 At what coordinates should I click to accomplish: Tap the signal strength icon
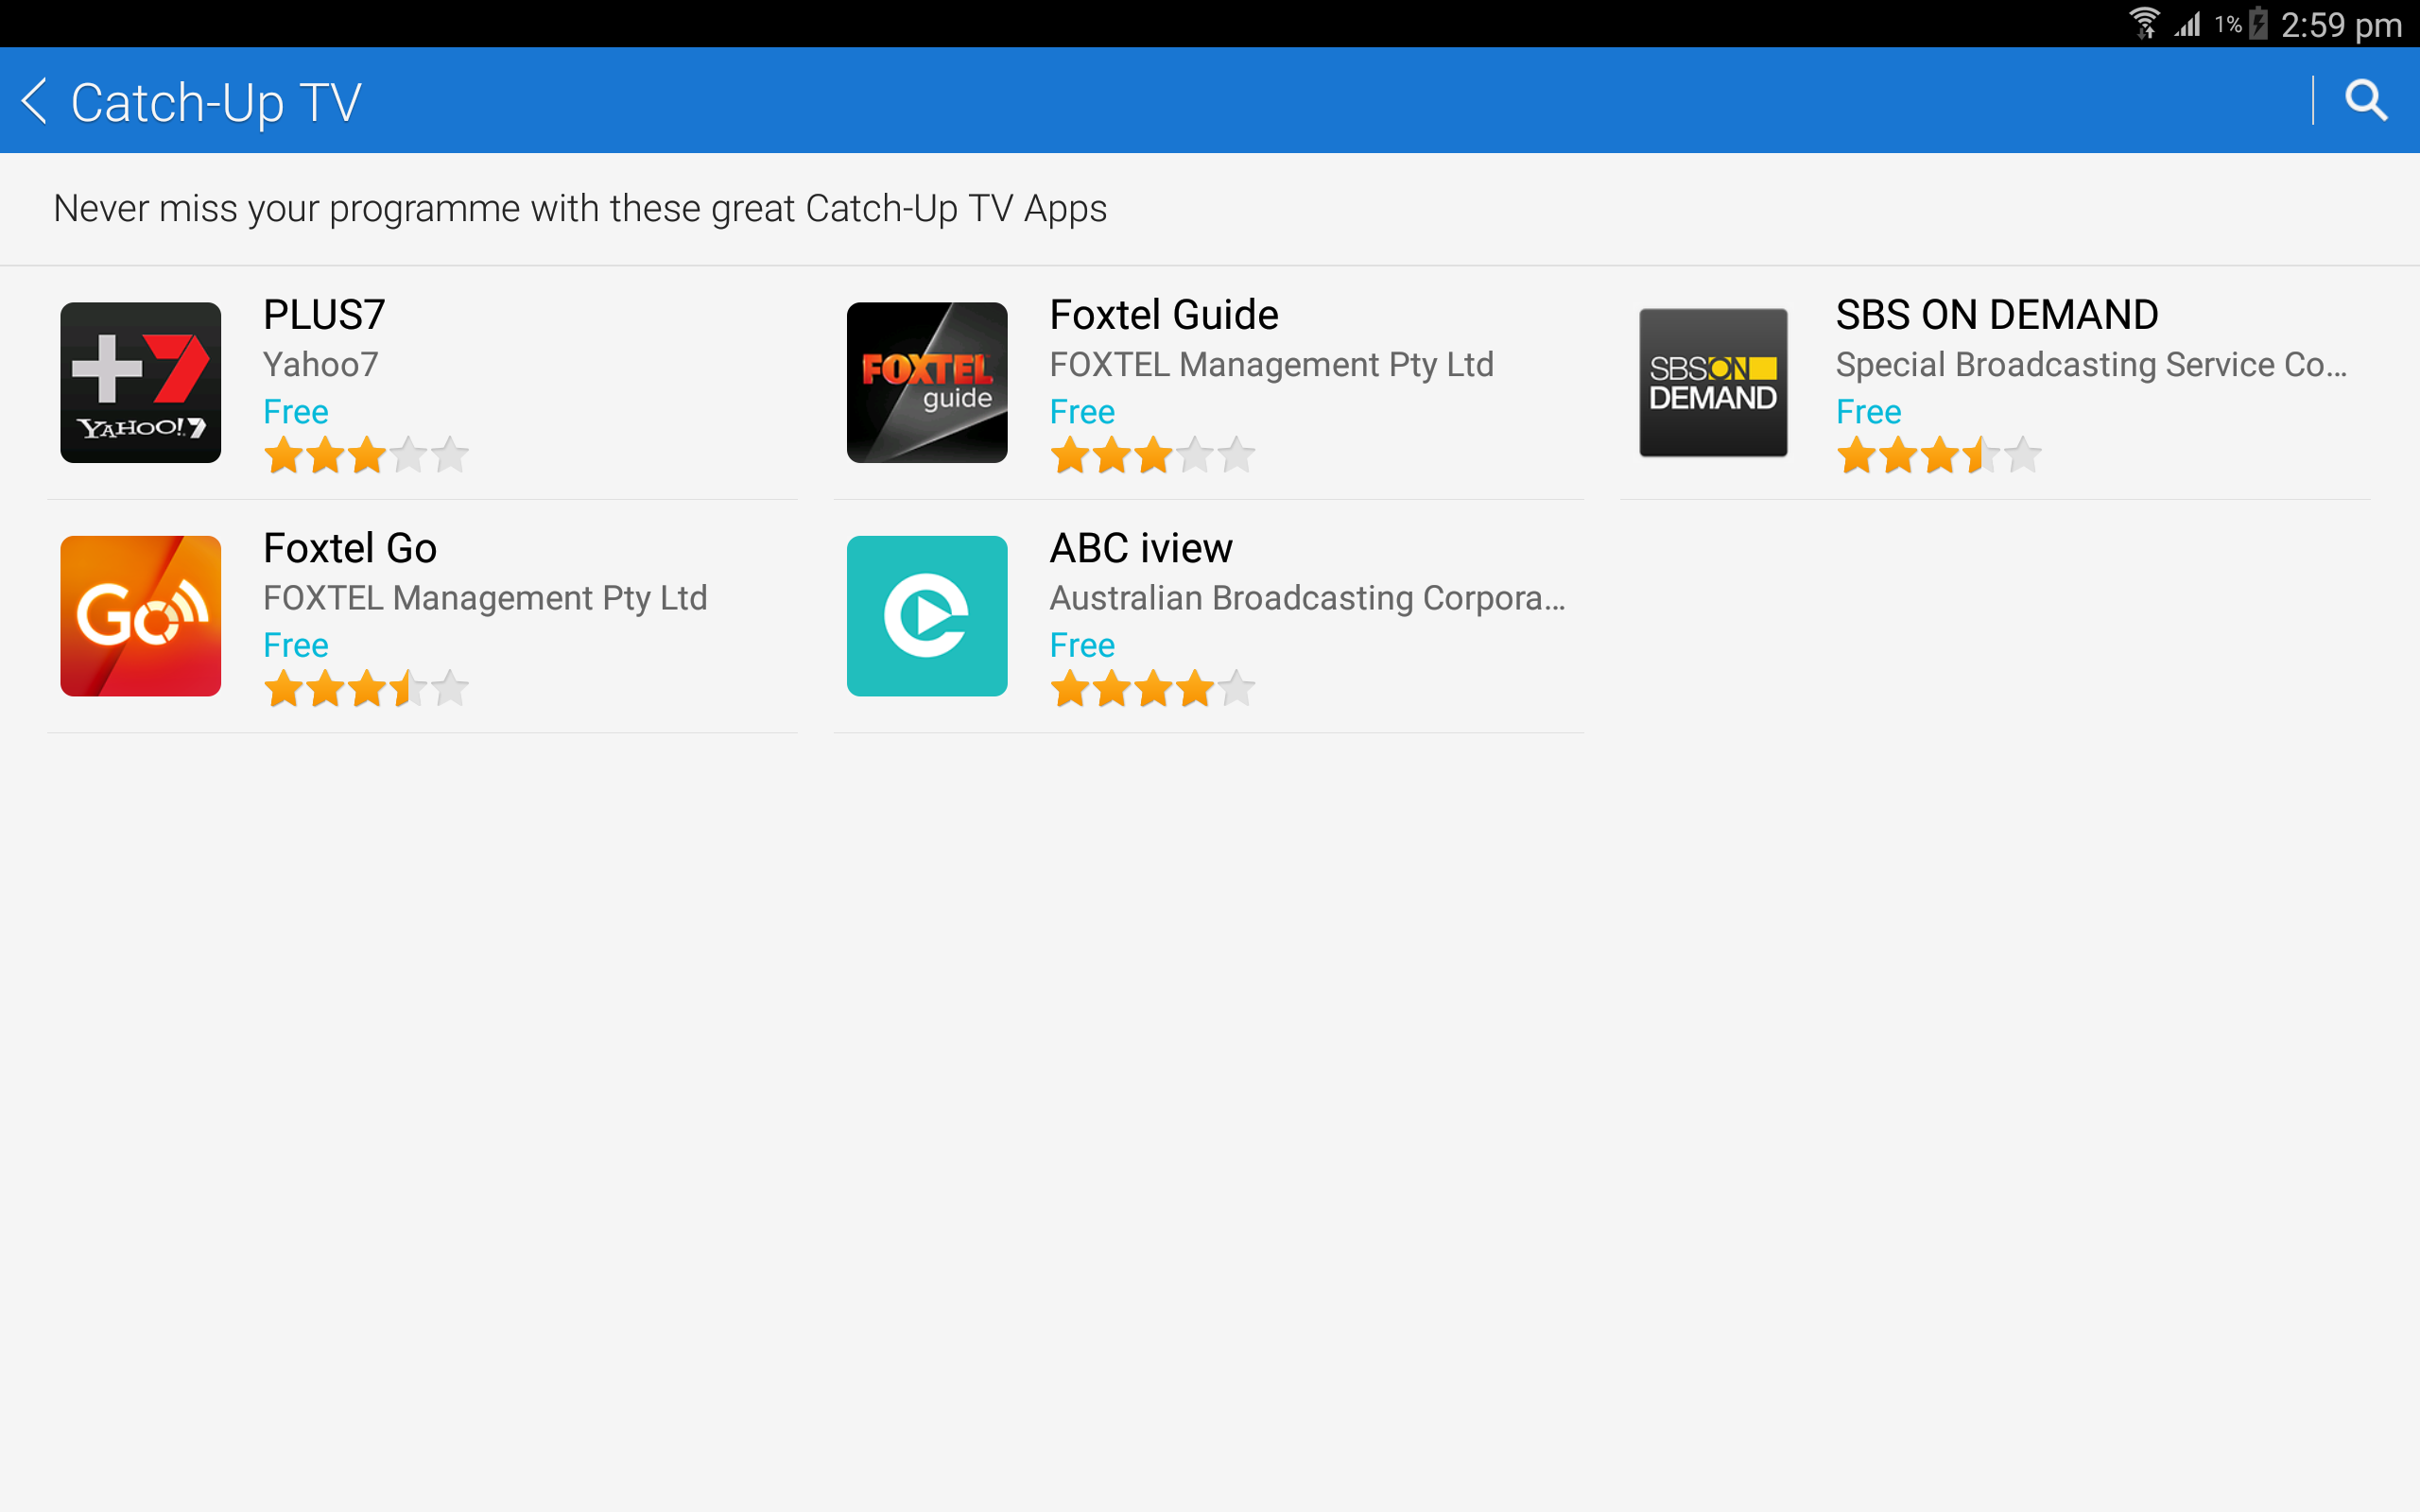(2187, 23)
